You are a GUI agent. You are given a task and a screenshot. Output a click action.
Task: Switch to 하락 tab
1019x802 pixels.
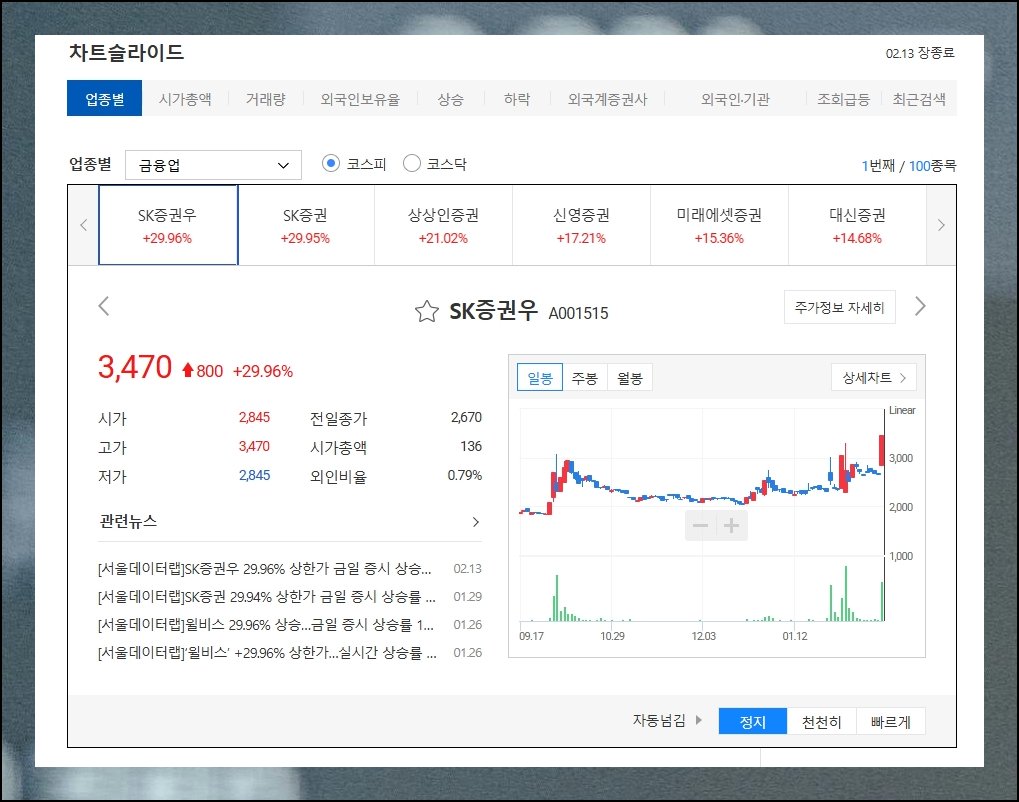pyautogui.click(x=517, y=99)
